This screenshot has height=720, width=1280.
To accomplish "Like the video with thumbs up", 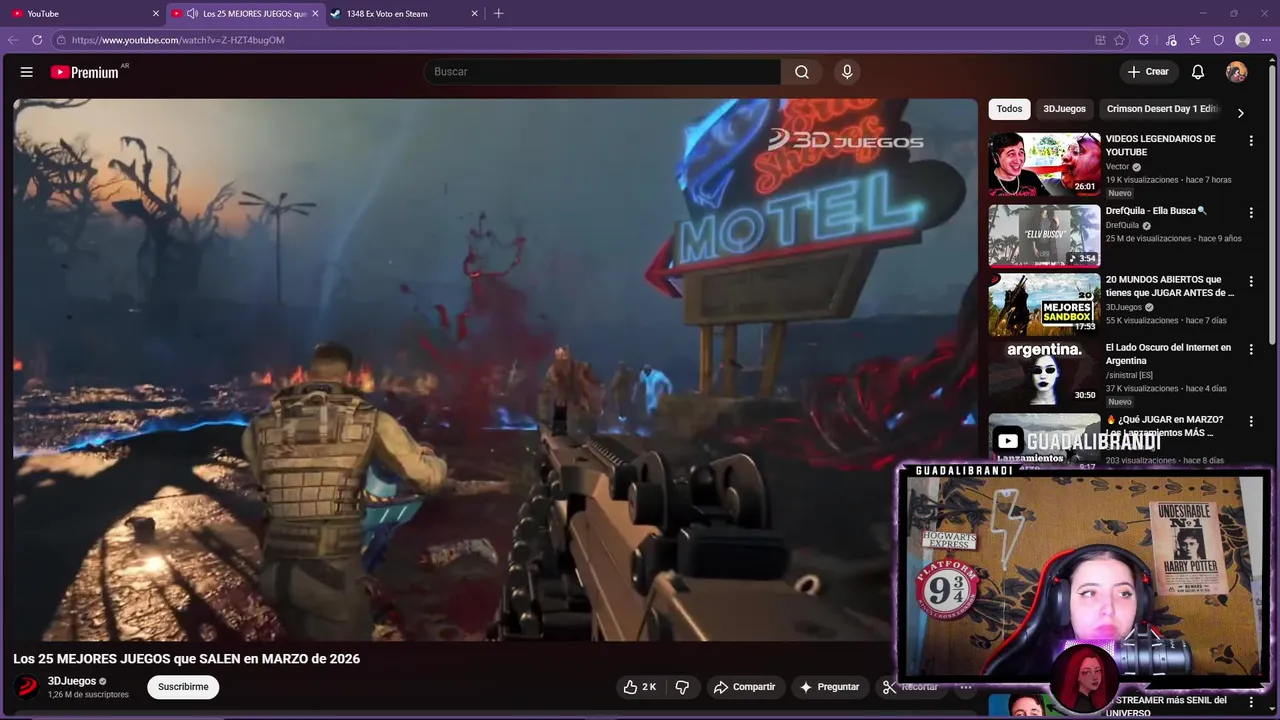I will click(640, 687).
